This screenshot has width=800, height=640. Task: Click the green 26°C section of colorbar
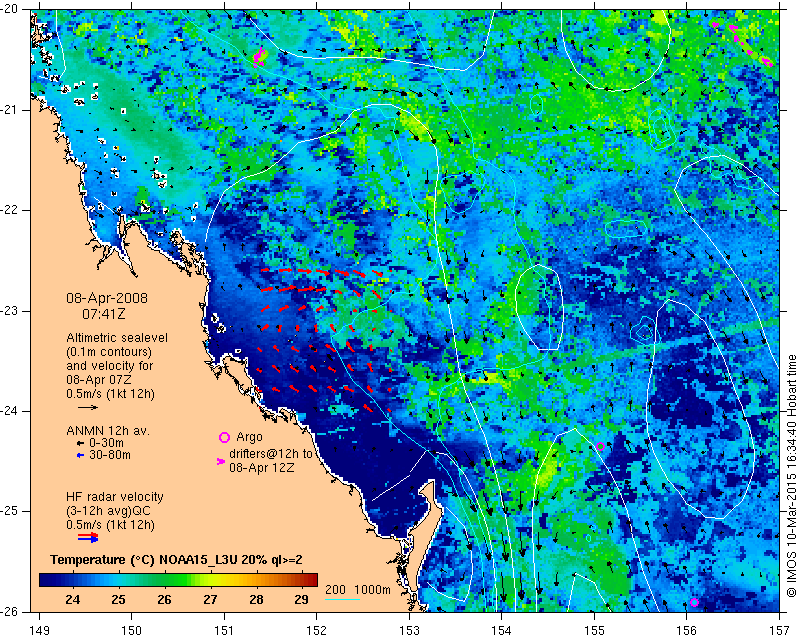pos(164,580)
